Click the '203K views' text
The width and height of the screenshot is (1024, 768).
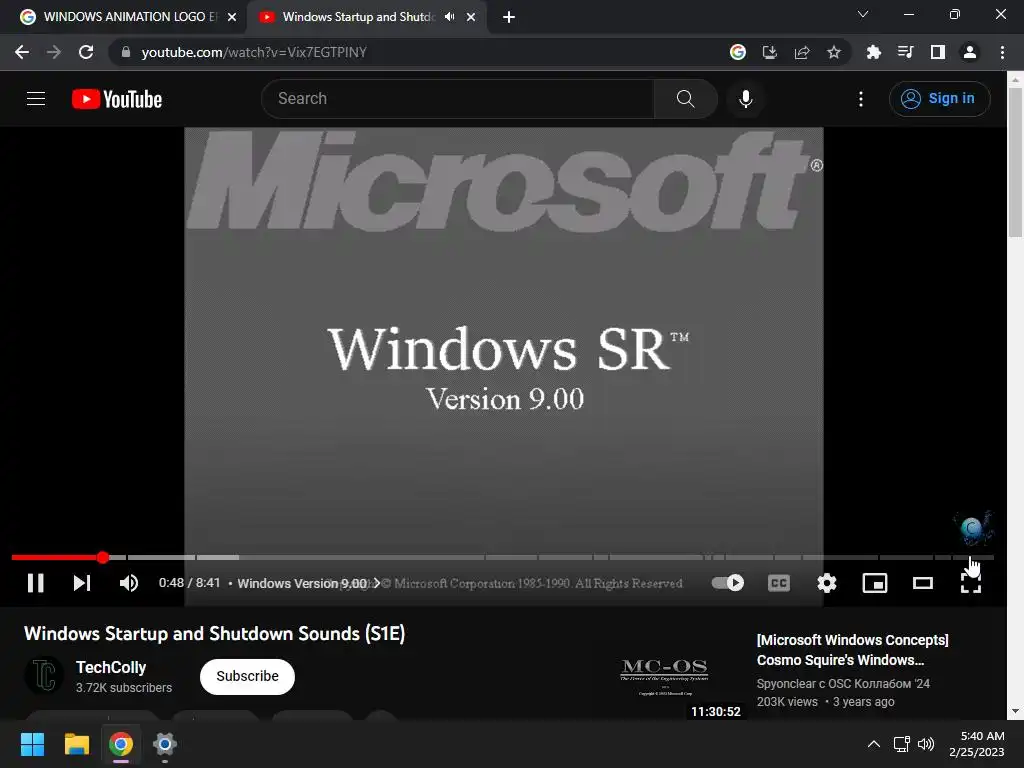click(787, 701)
